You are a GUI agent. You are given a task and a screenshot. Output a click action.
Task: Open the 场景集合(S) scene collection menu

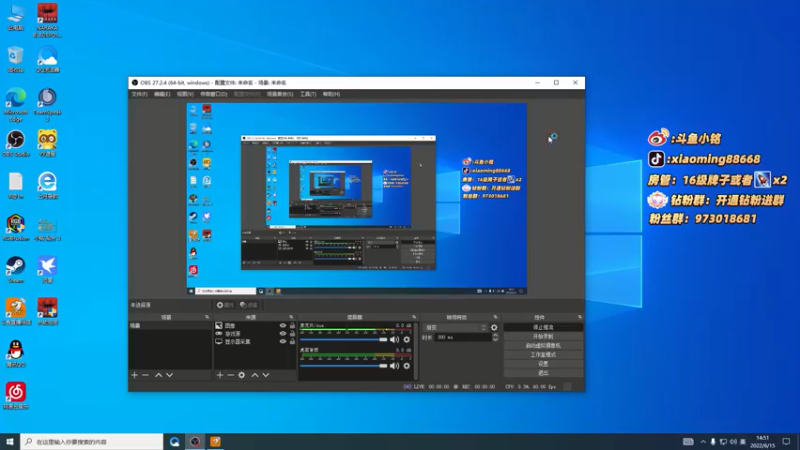pos(280,94)
